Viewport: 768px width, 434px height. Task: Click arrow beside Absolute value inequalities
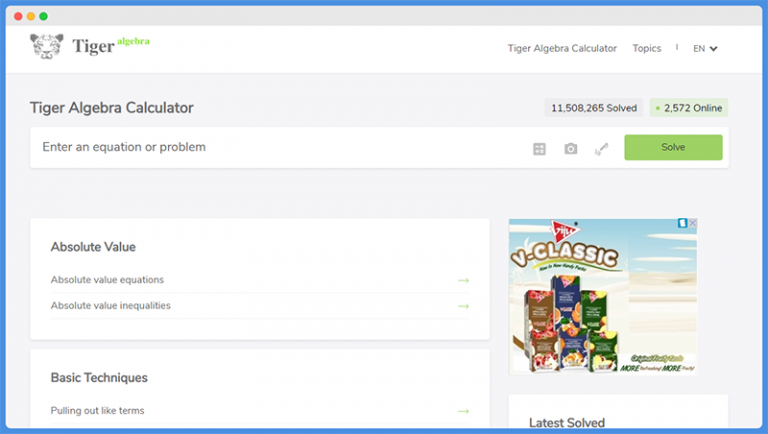click(463, 306)
